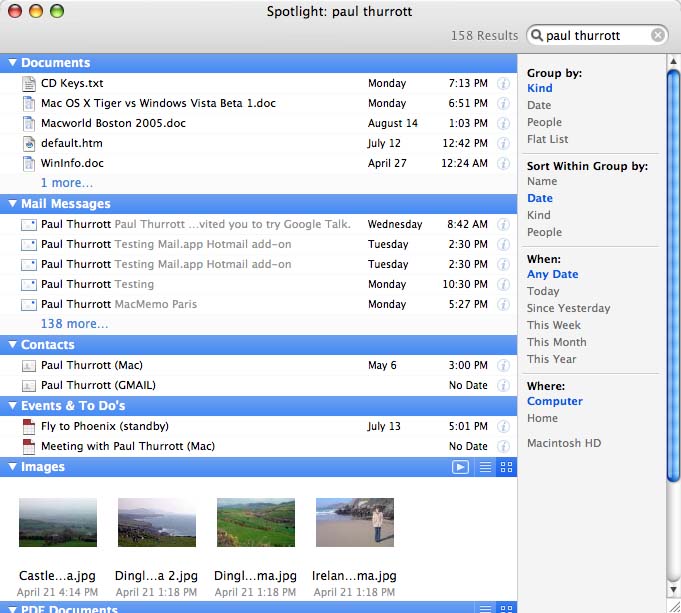
Task: Filter results to Today
Action: click(543, 291)
